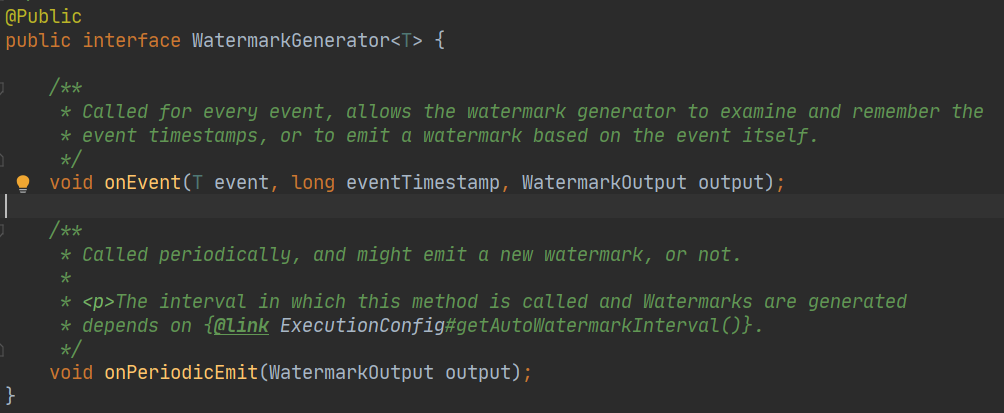Collapse the onPeriodicEmit Javadoc fold start marker
The image size is (1004, 413).
[2, 231]
